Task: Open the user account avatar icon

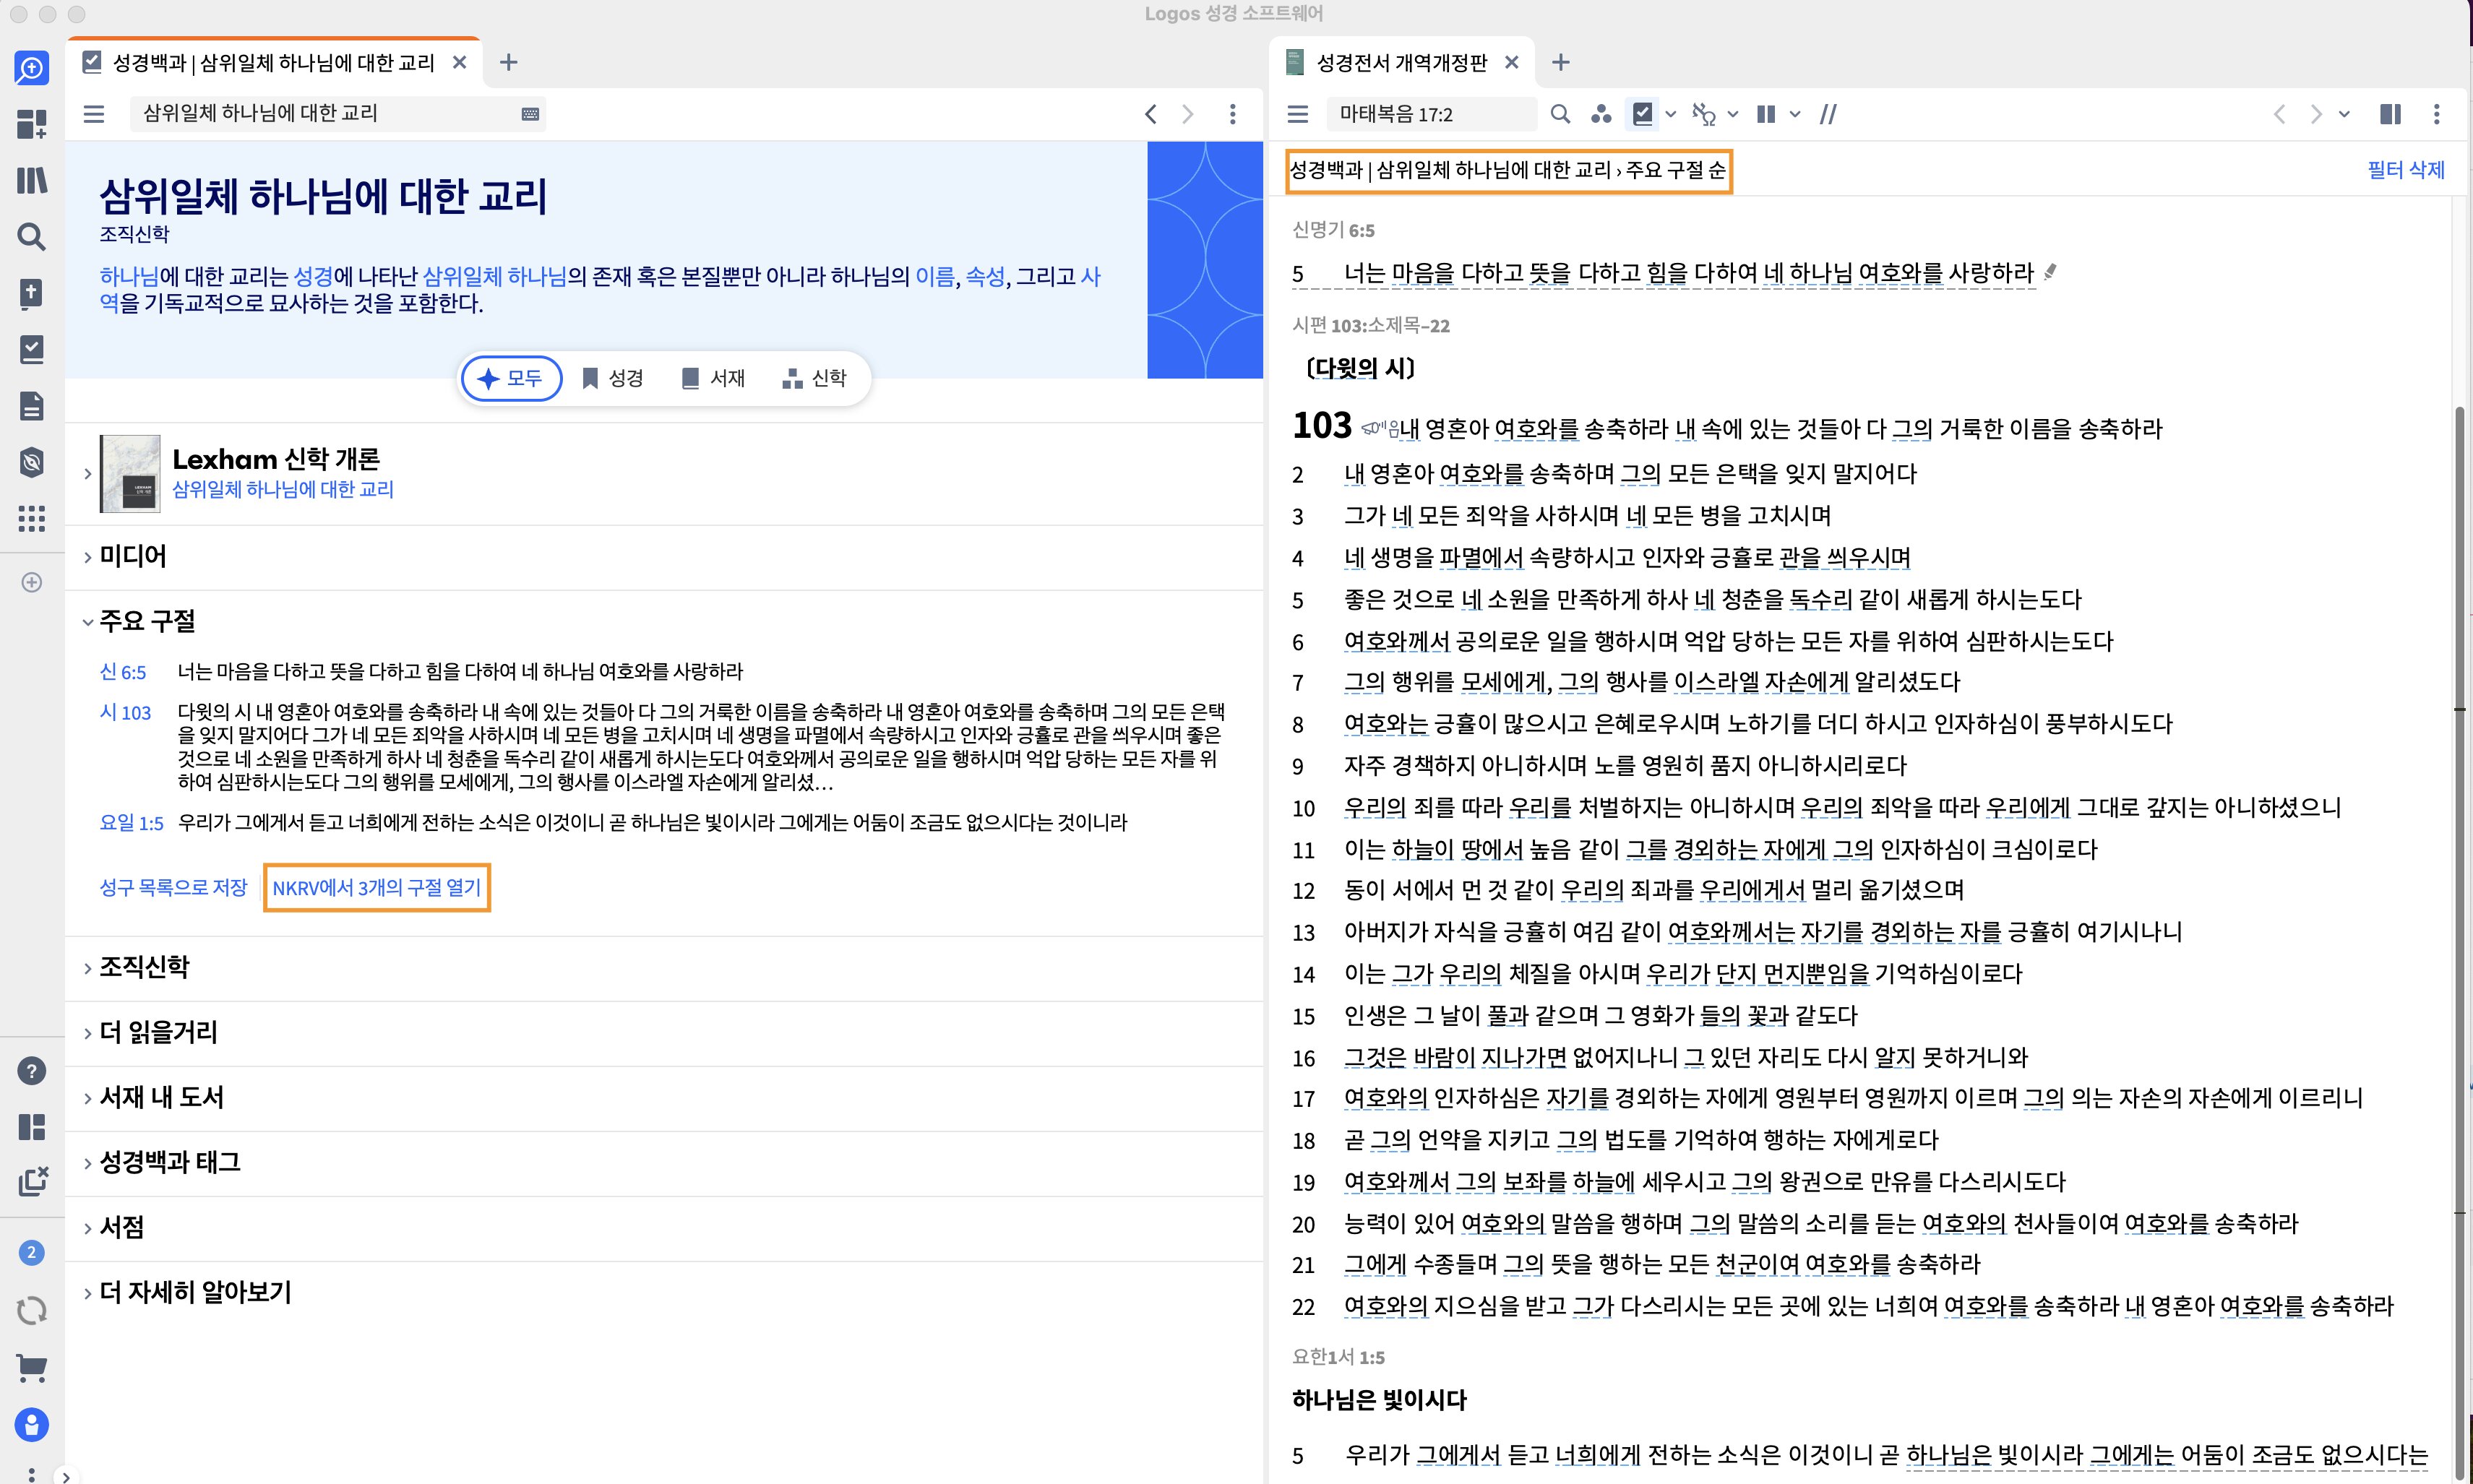Action: (x=32, y=1425)
